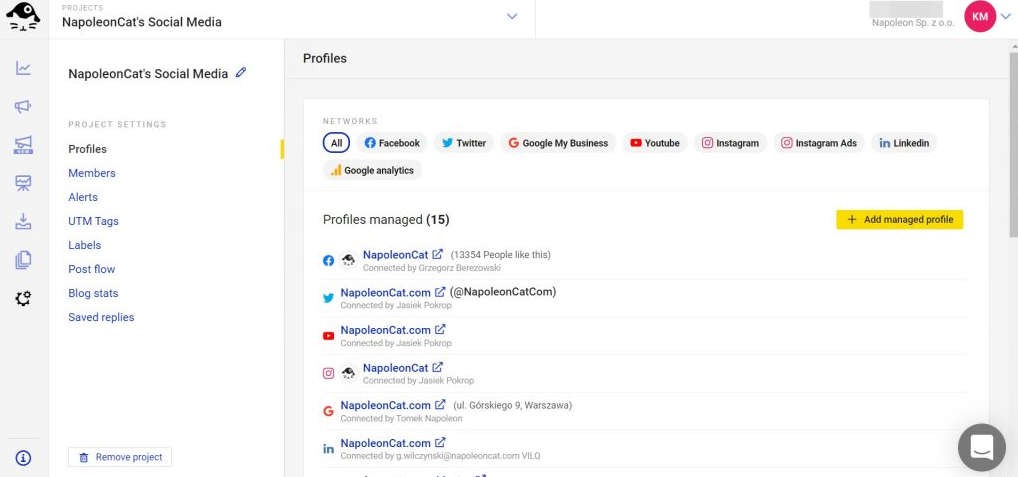Open external link for Instagram NapoleonCat profile
1018x477 pixels.
[438, 367]
